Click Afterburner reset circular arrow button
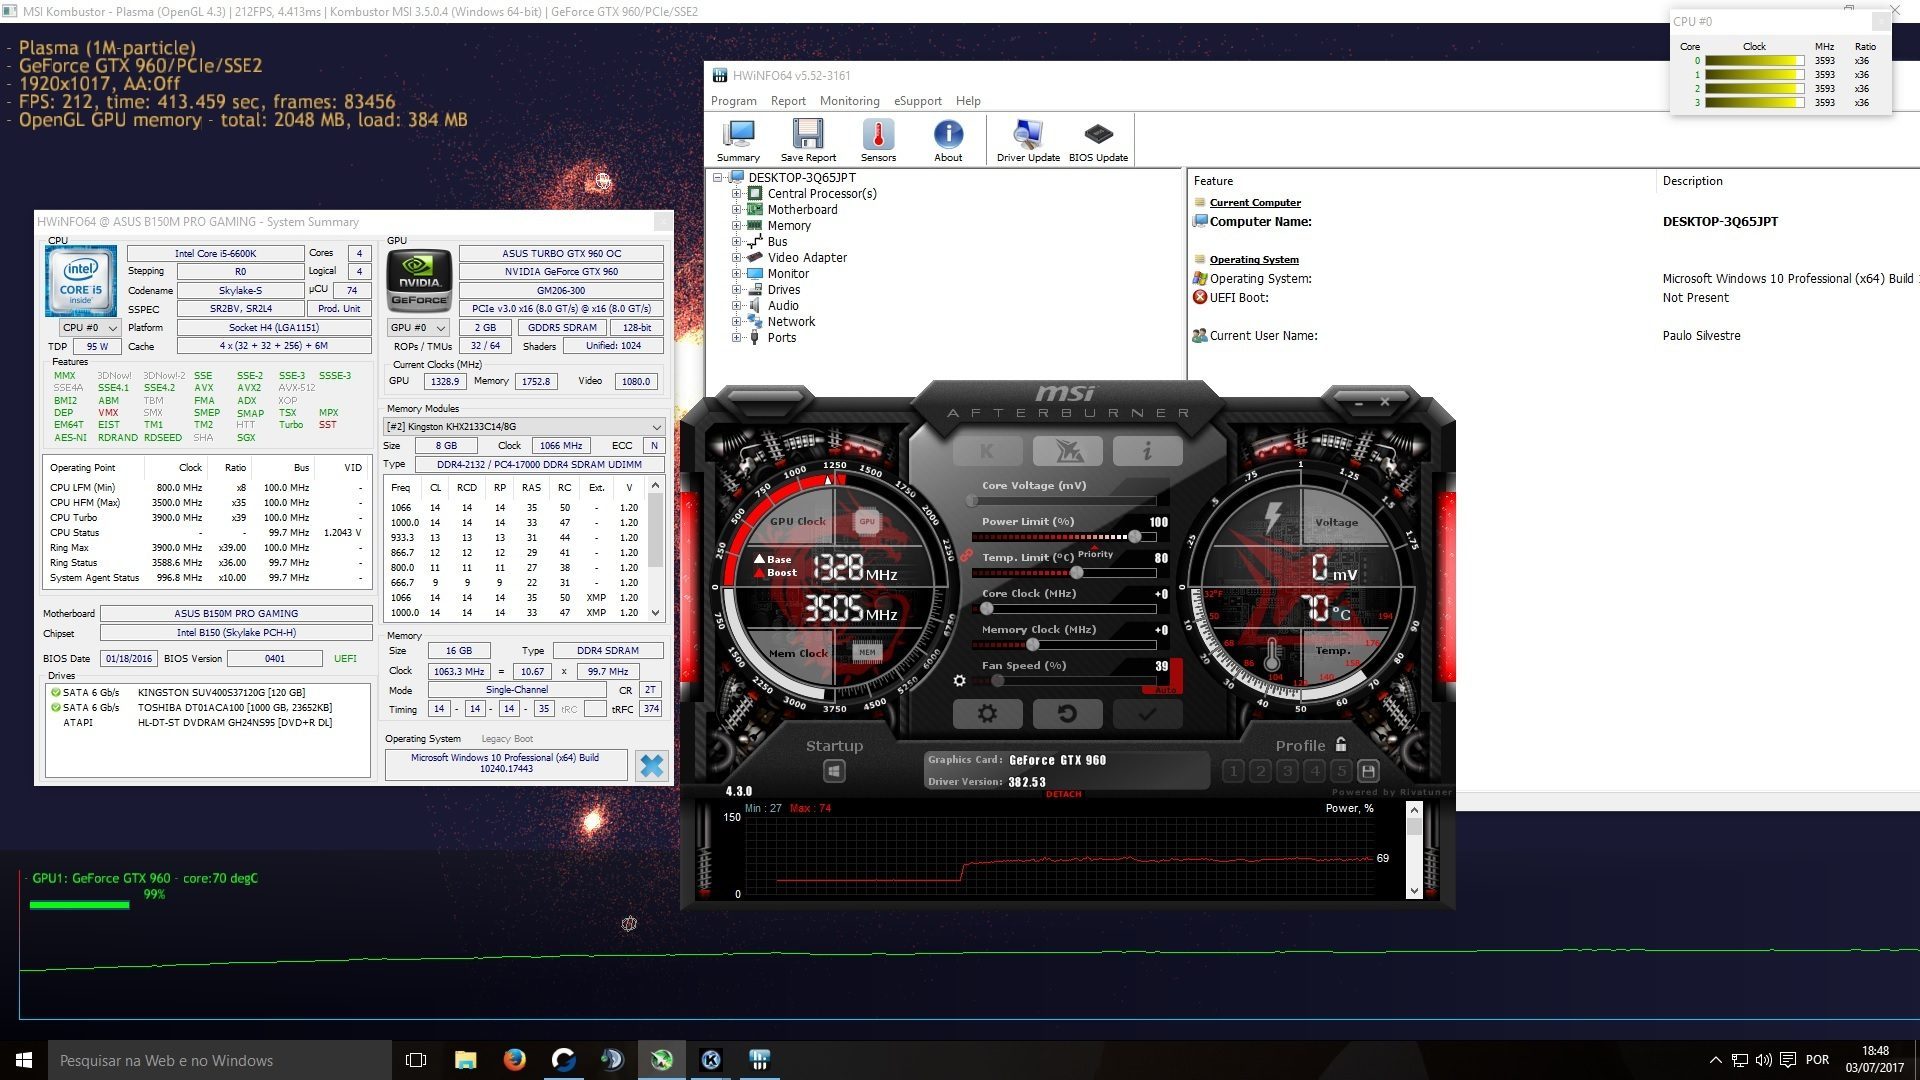1920x1080 pixels. [x=1067, y=714]
